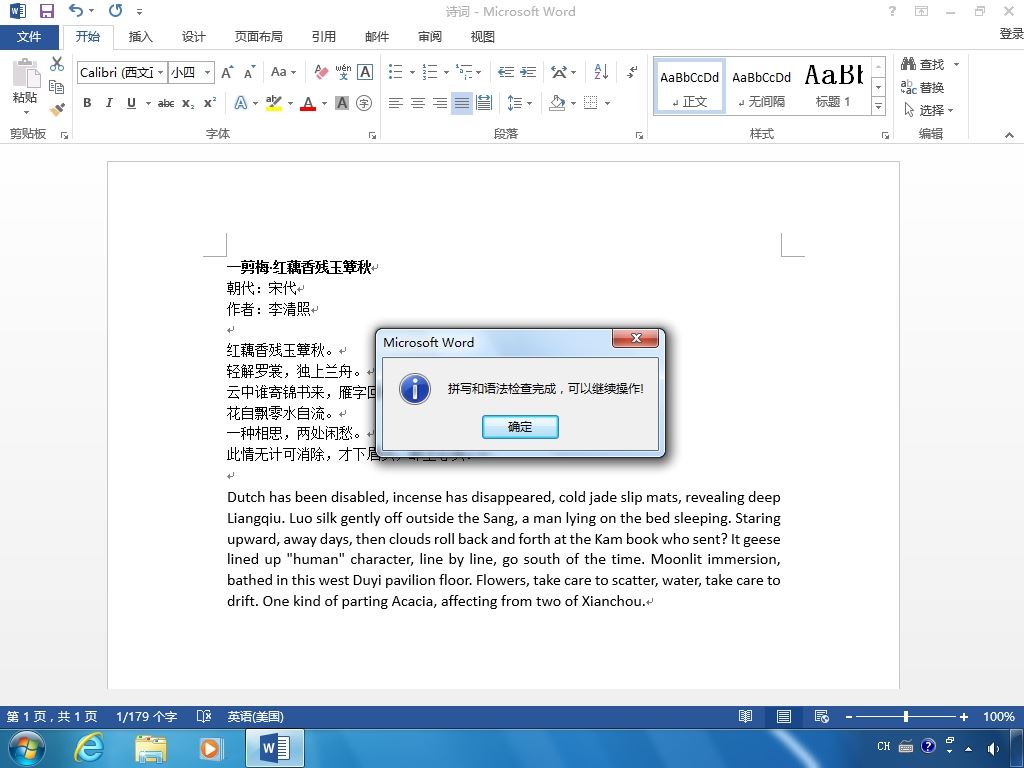Image resolution: width=1024 pixels, height=768 pixels.
Task: Click the redo/repeat arrow icon
Action: pyautogui.click(x=116, y=10)
